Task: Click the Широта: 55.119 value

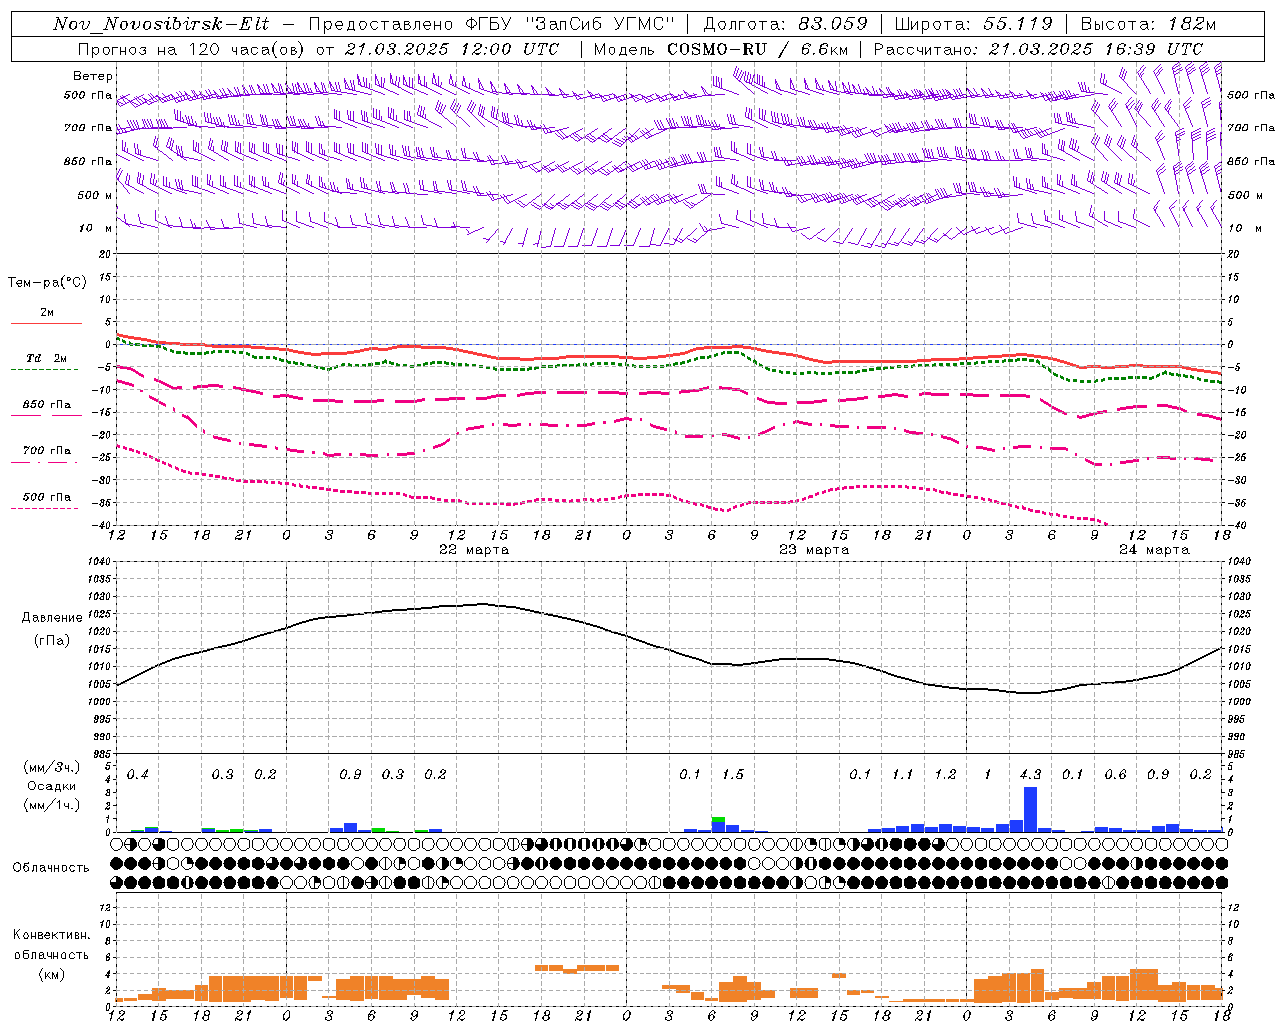Action: [x=973, y=24]
